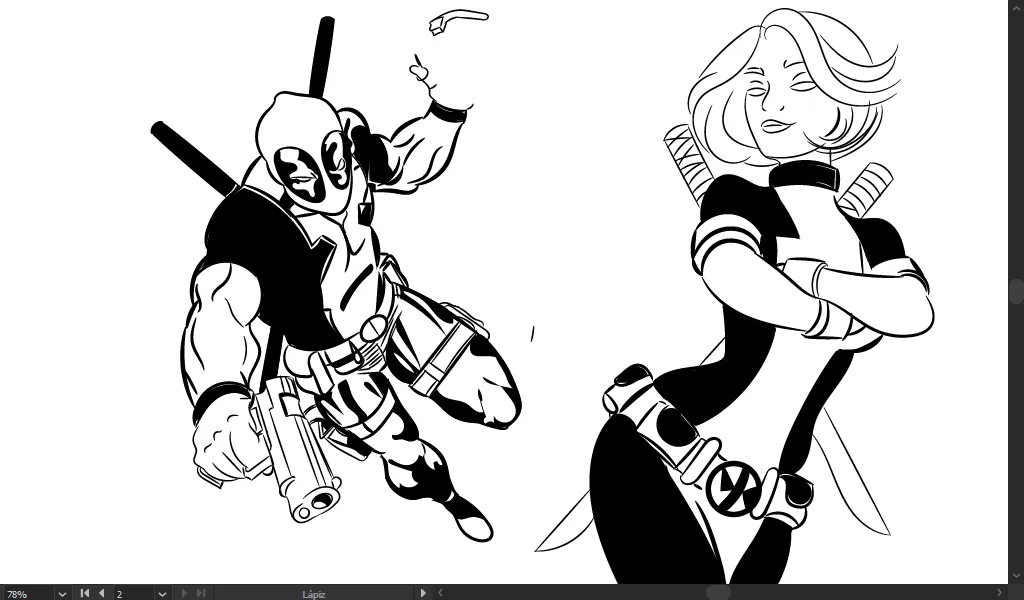Open the status bar options arrow after Lápiz

423,593
